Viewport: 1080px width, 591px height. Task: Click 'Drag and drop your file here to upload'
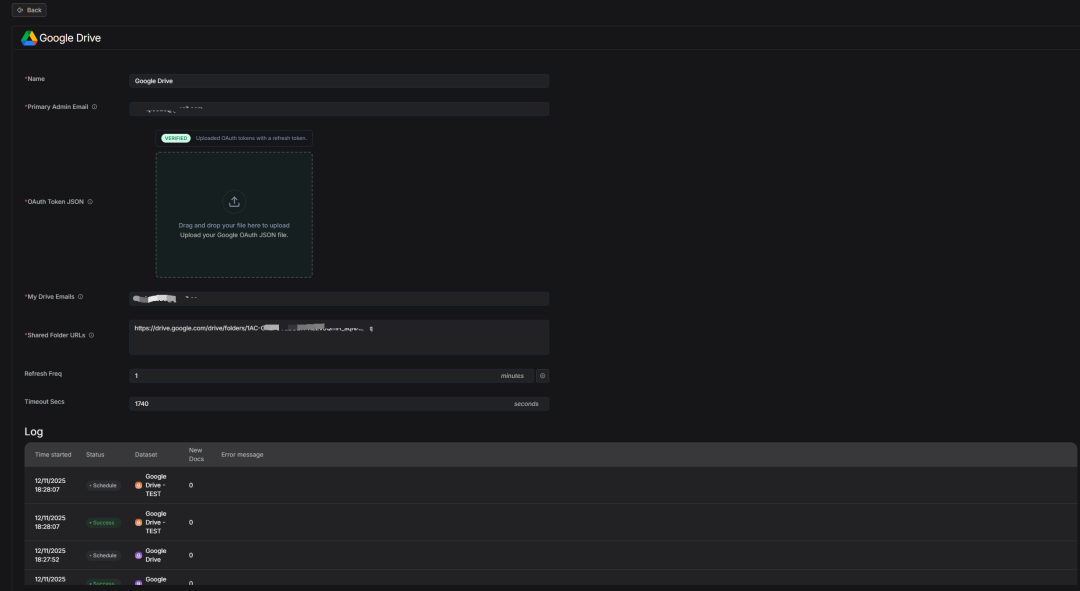[234, 225]
